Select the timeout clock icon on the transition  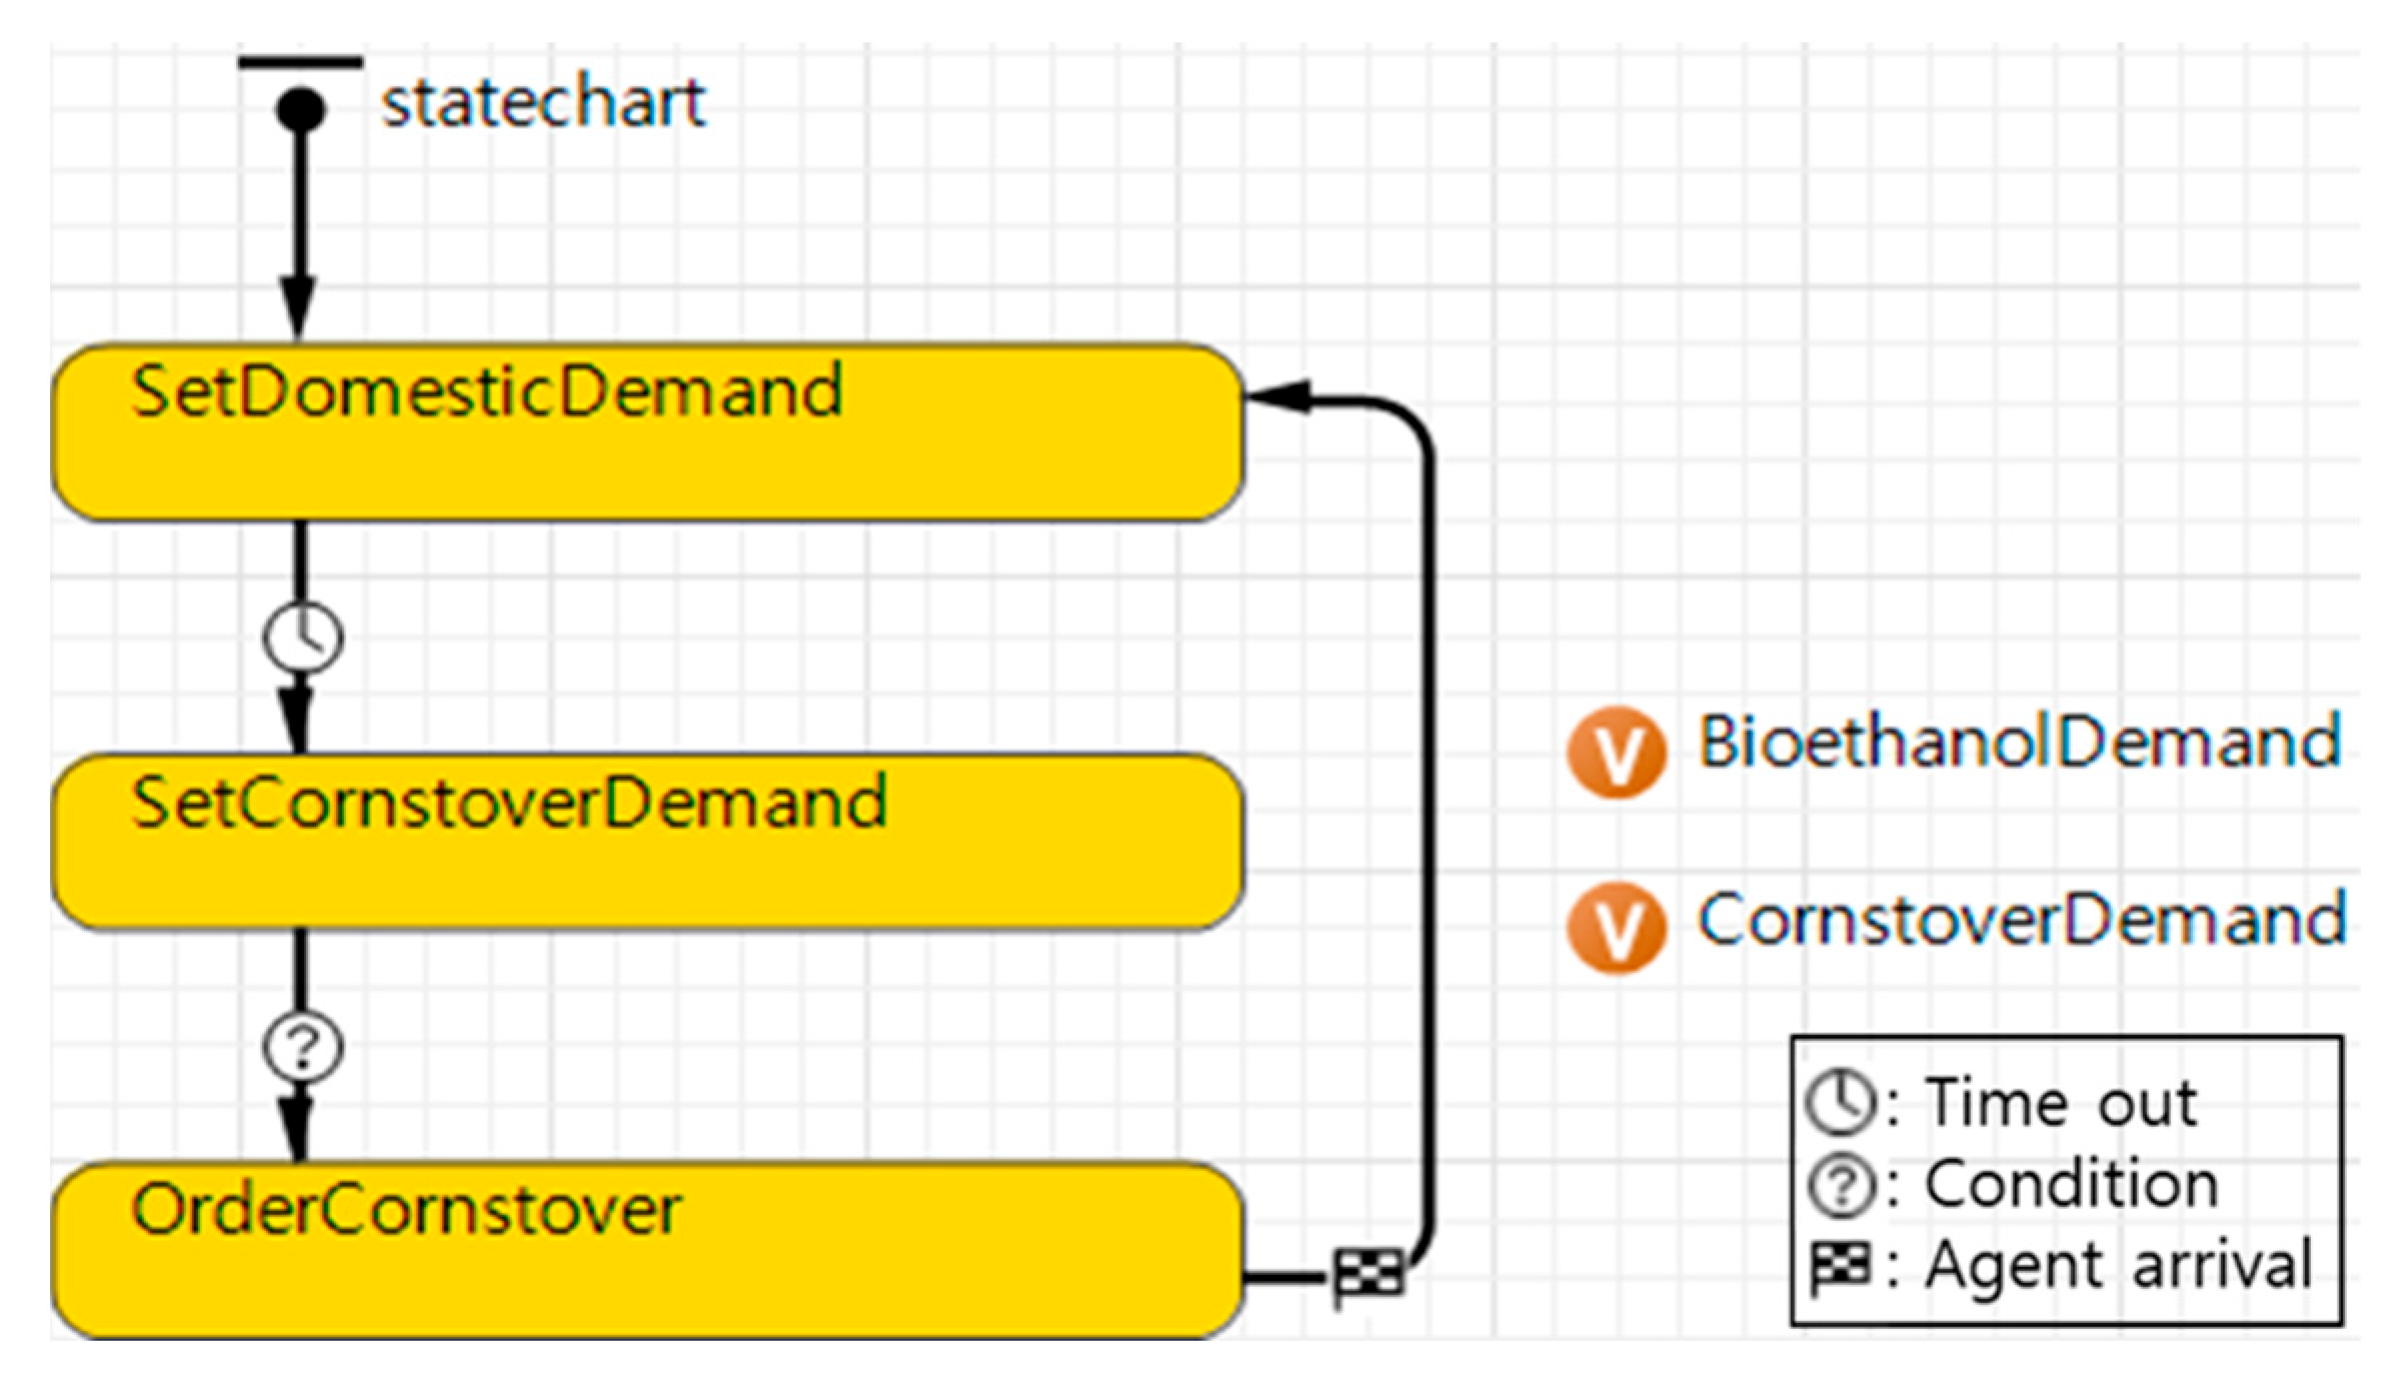303,637
